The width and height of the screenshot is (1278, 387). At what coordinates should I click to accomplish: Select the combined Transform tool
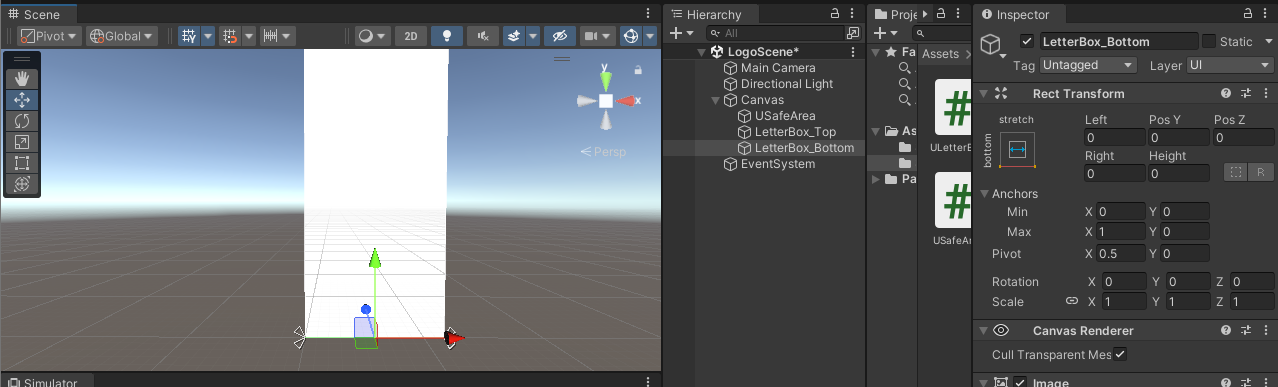[x=22, y=183]
